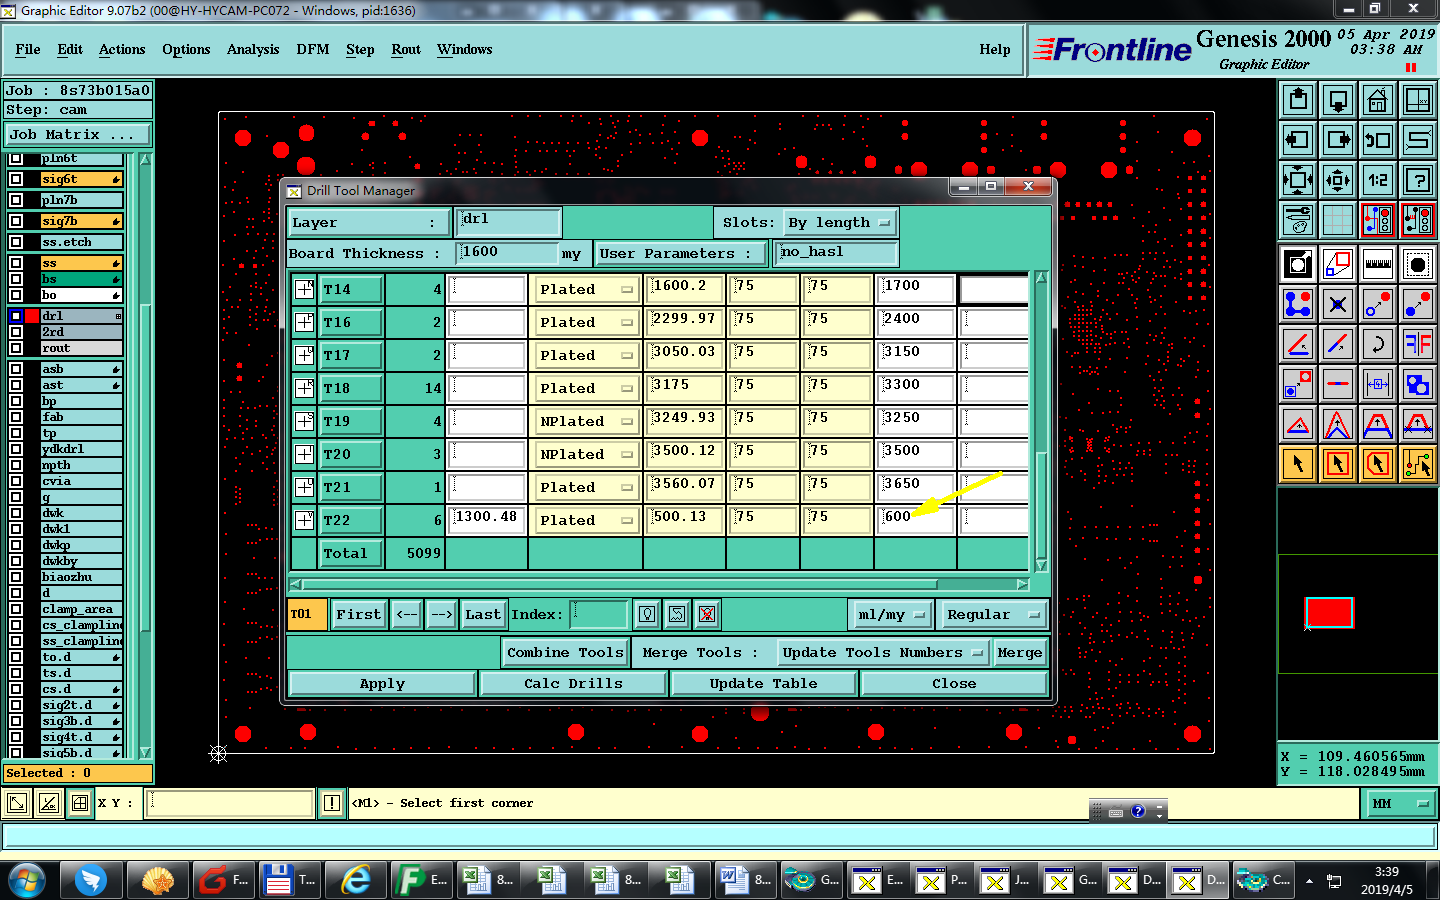Click the pan left view icon

pyautogui.click(x=1298, y=140)
